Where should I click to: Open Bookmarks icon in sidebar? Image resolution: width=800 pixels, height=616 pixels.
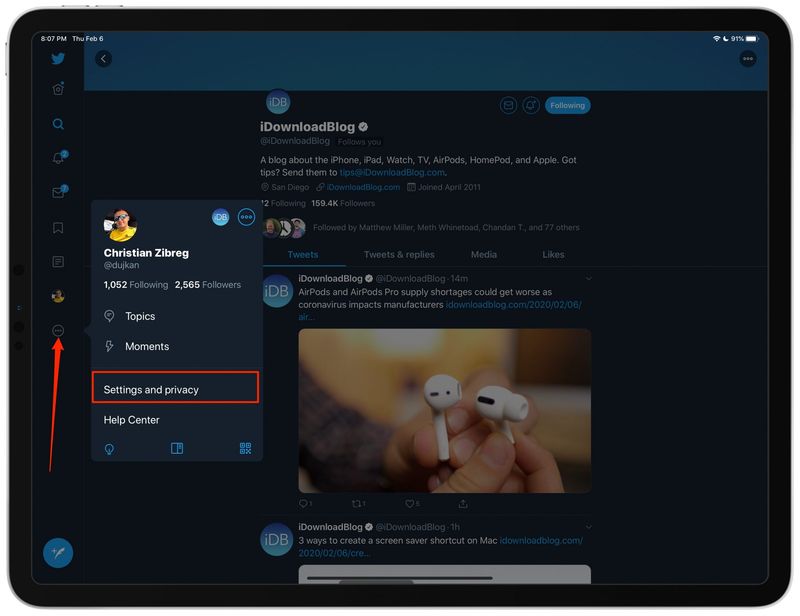coord(58,228)
